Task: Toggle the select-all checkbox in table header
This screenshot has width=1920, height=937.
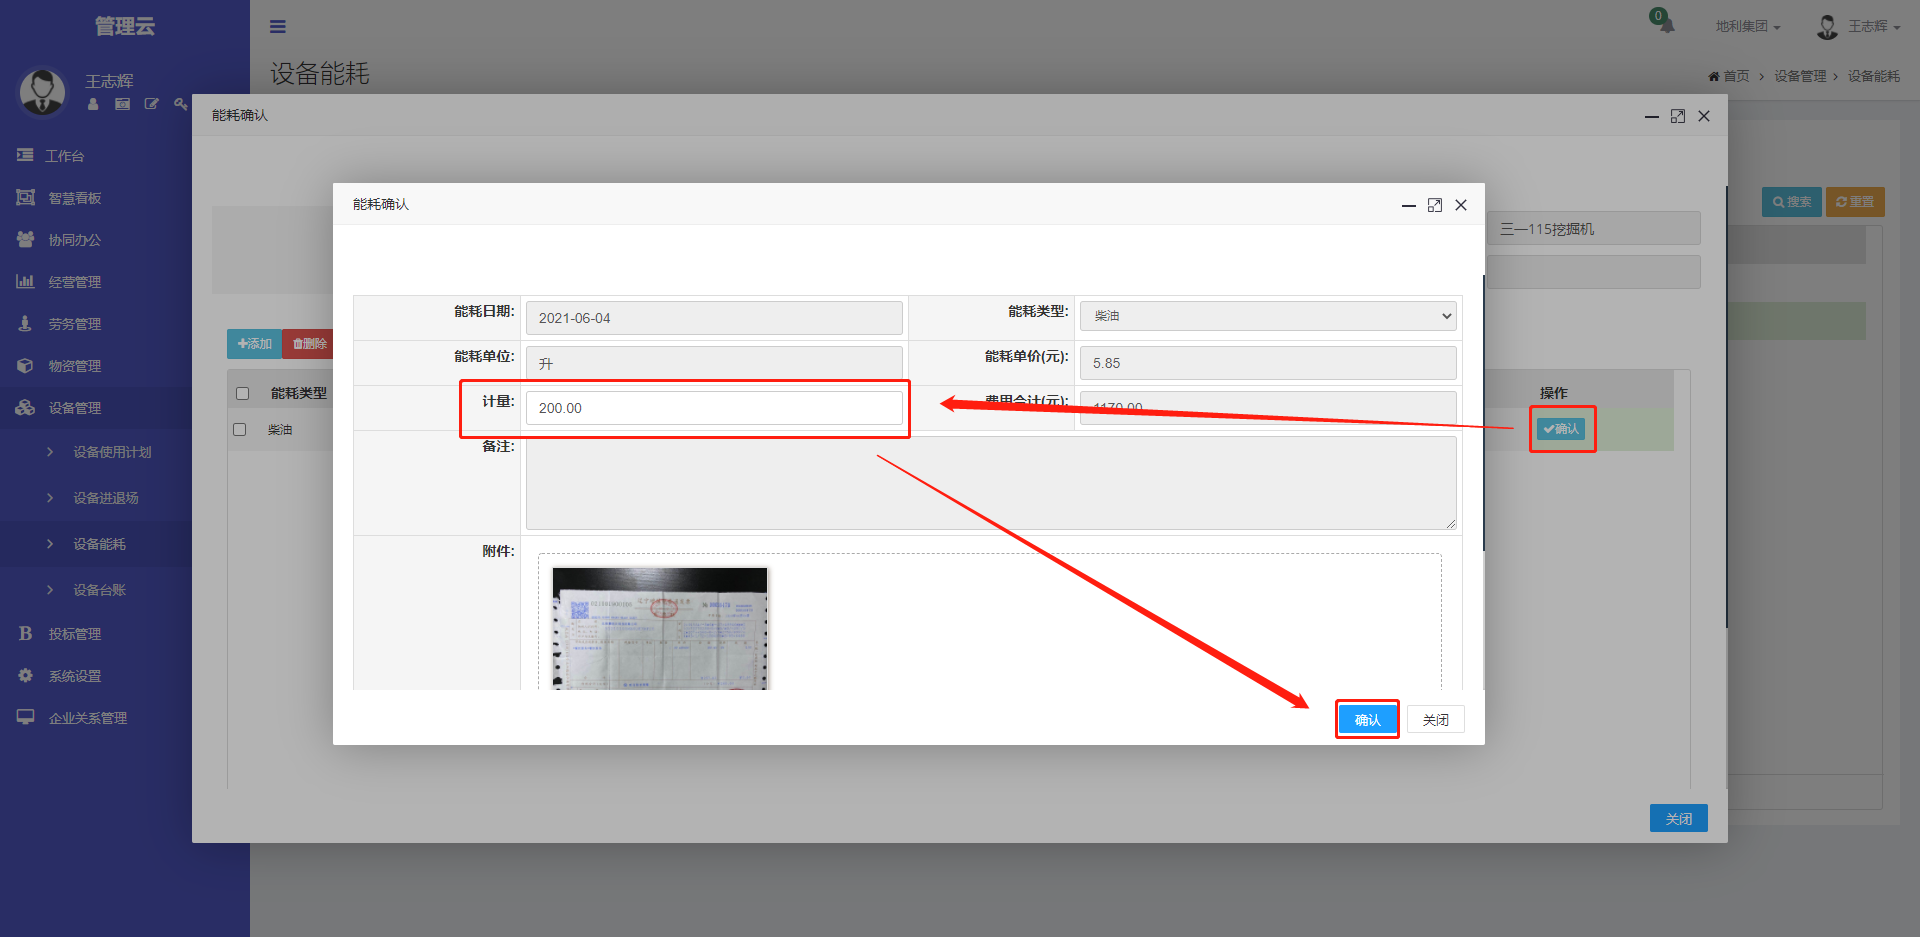Action: 242,393
